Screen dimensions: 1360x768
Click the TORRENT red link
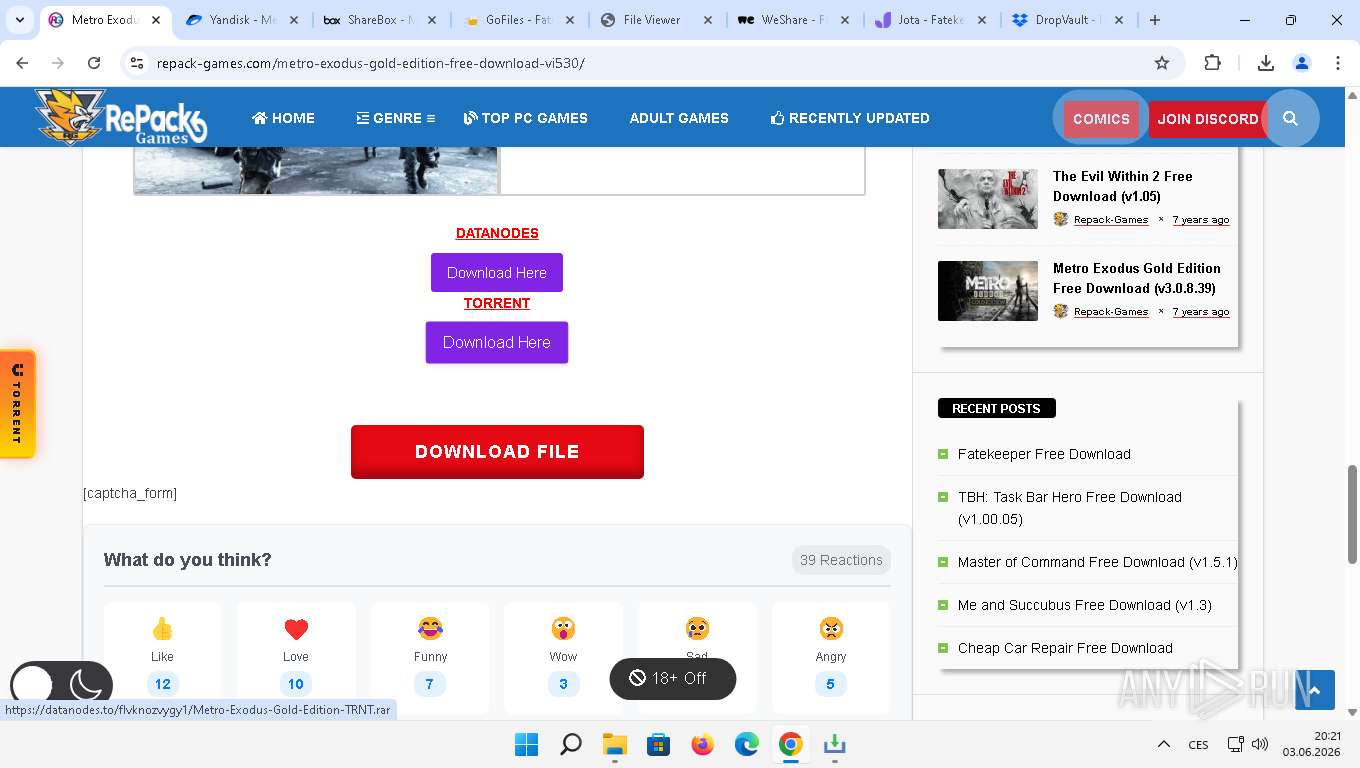pyautogui.click(x=497, y=303)
